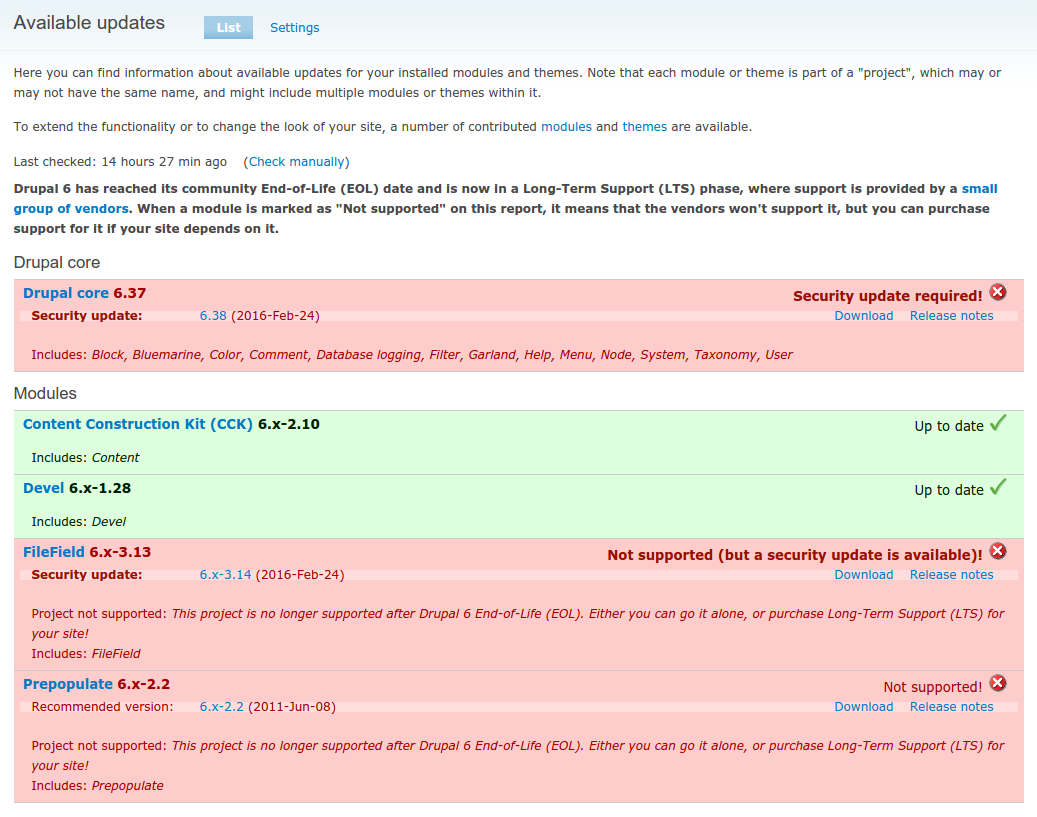The height and width of the screenshot is (817, 1037).
Task: Click 'Security update:' label under FileField
Action: (87, 575)
